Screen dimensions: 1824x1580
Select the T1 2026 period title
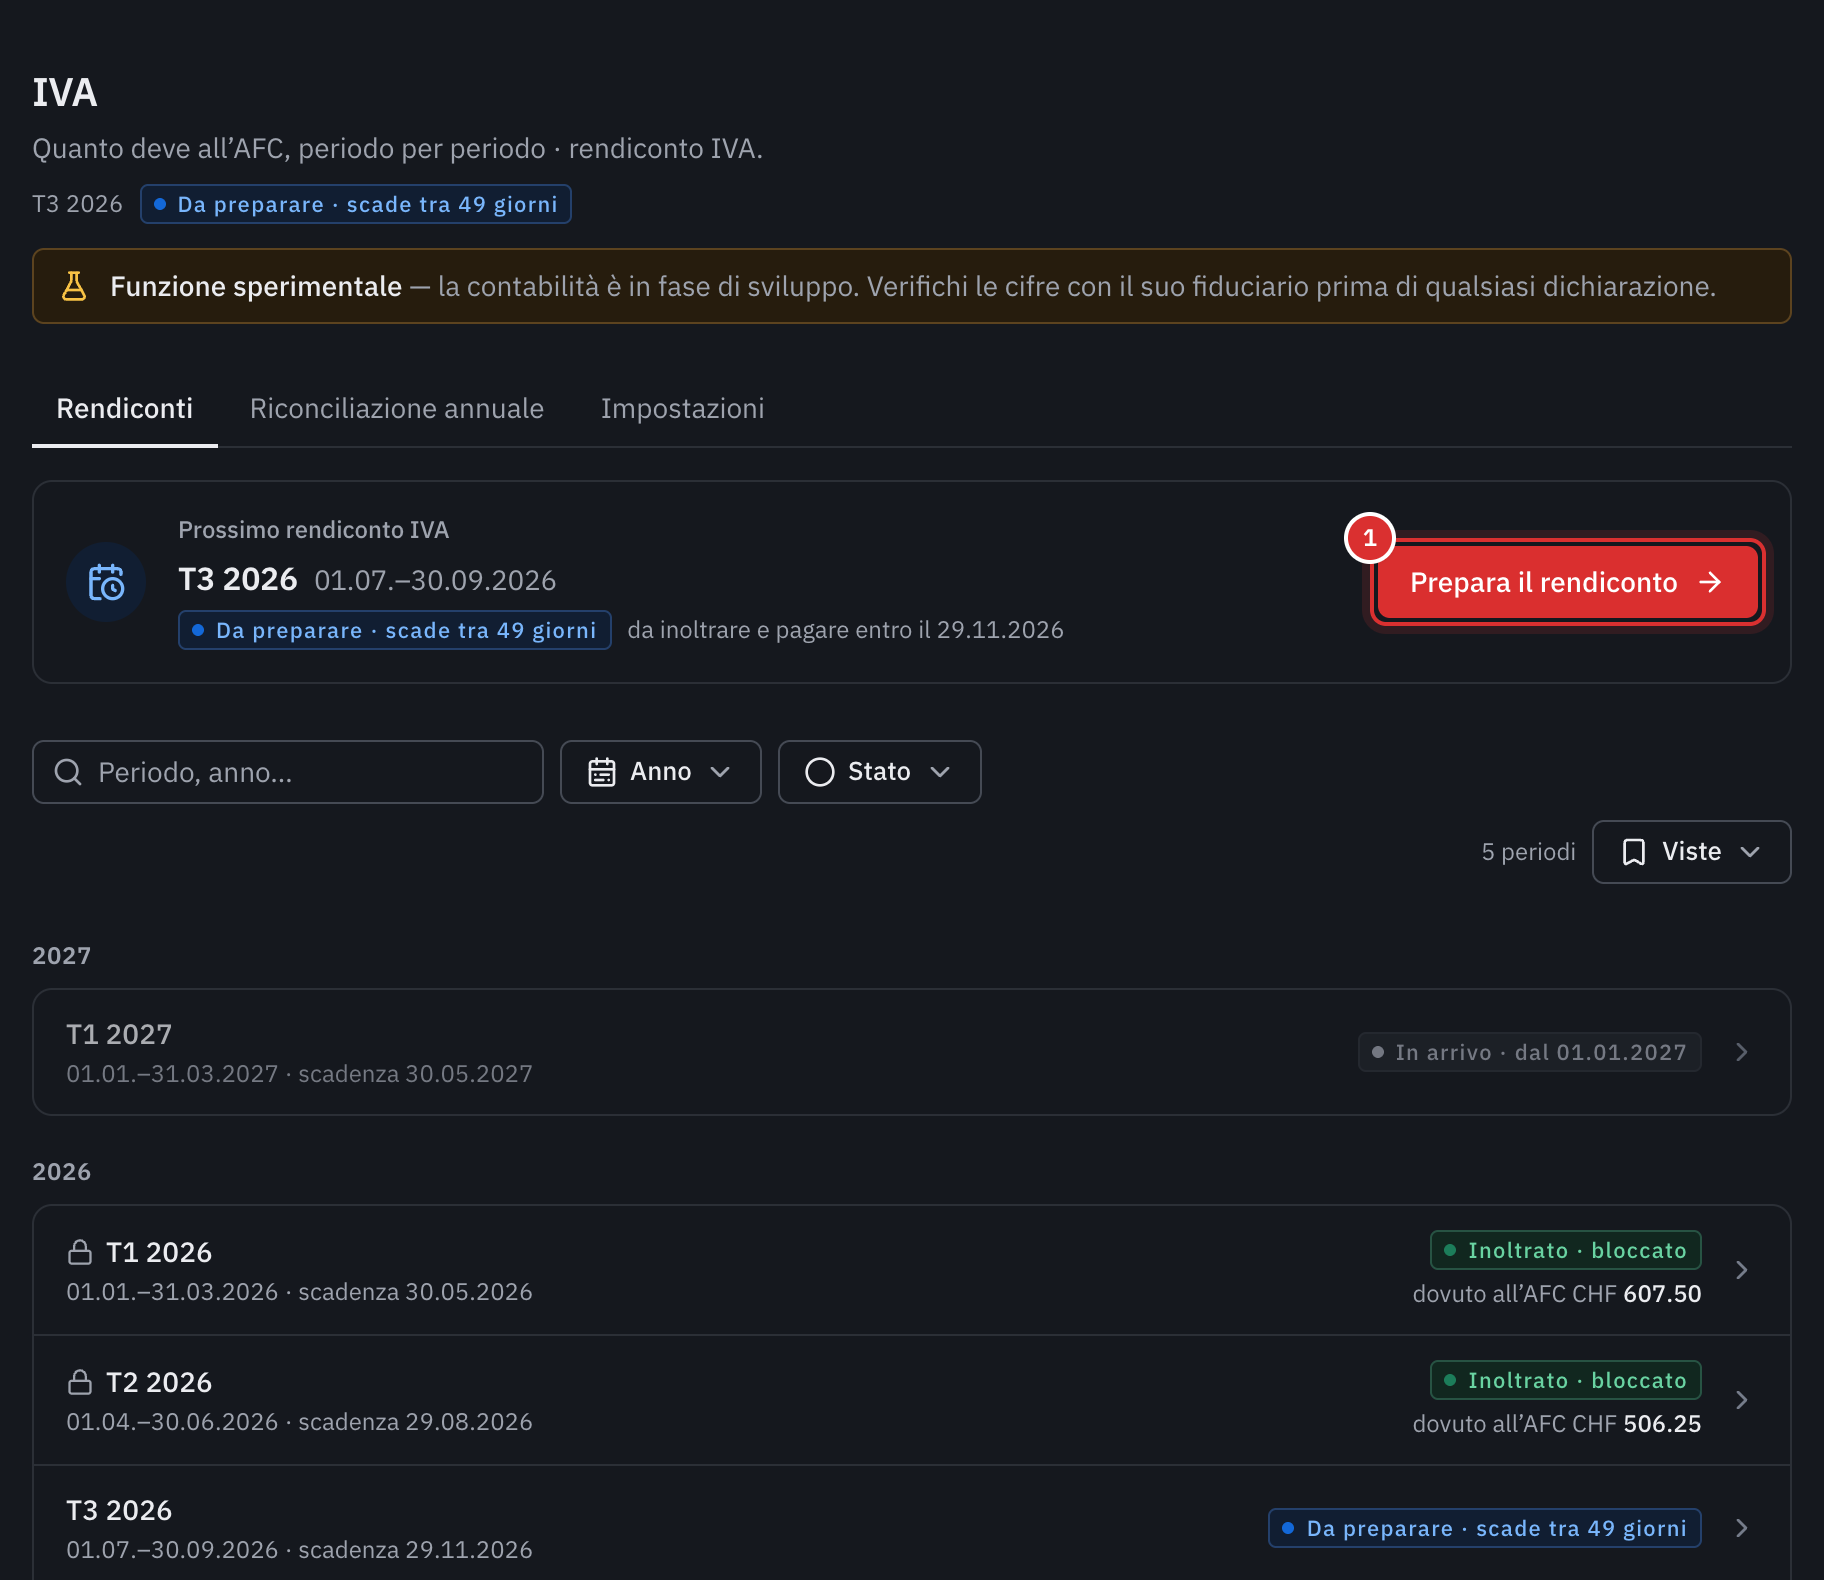click(159, 1252)
